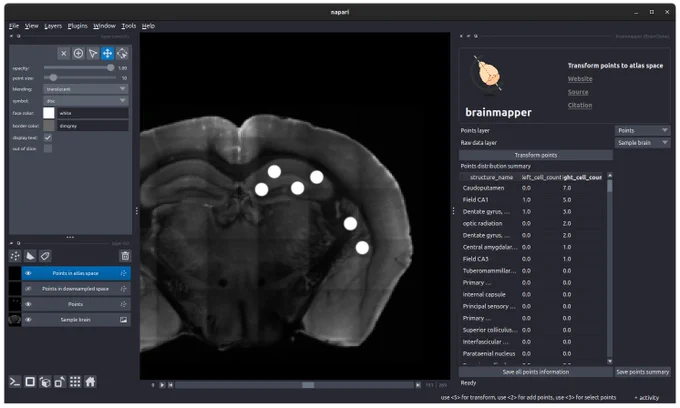This screenshot has height=408, width=680.
Task: Activate the pan/zoom mode tool
Action: click(x=107, y=53)
